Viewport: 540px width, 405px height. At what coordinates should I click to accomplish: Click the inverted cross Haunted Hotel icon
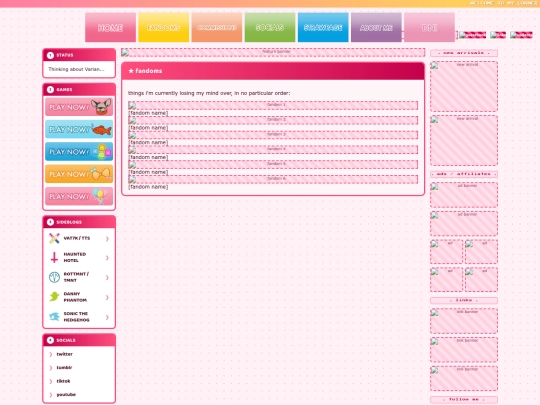[54, 258]
